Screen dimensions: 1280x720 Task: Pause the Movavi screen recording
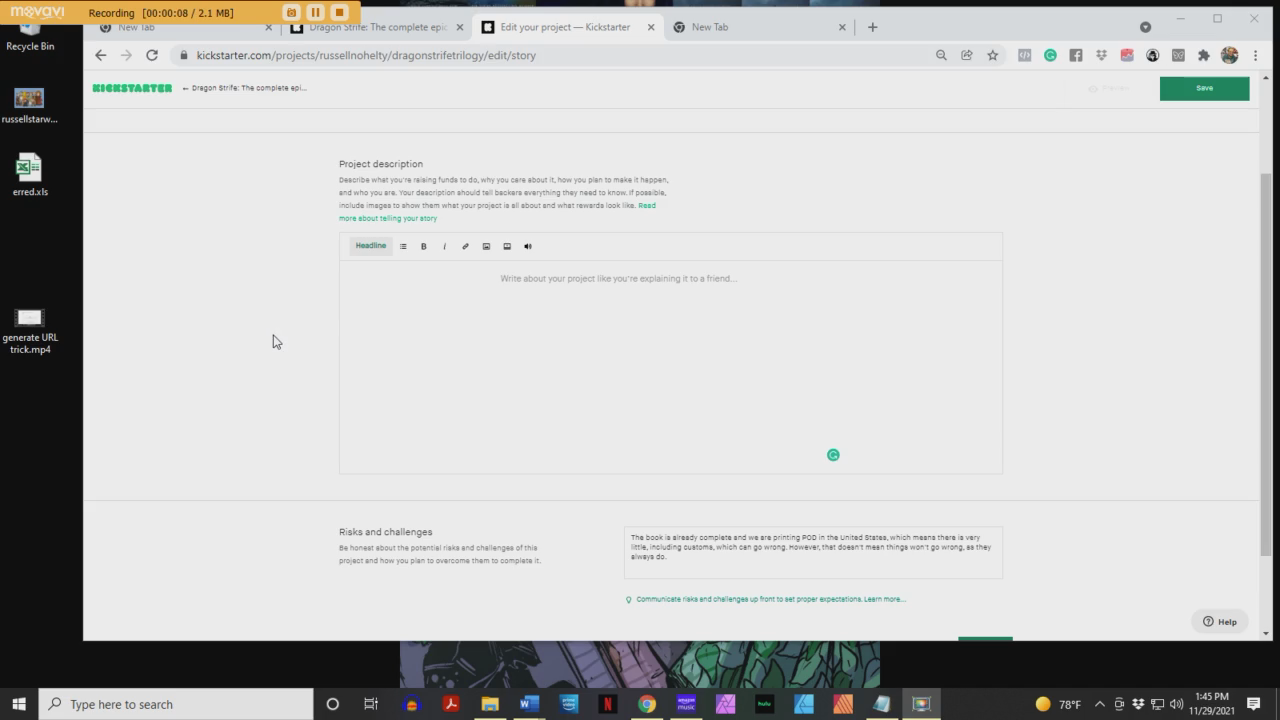coord(315,12)
